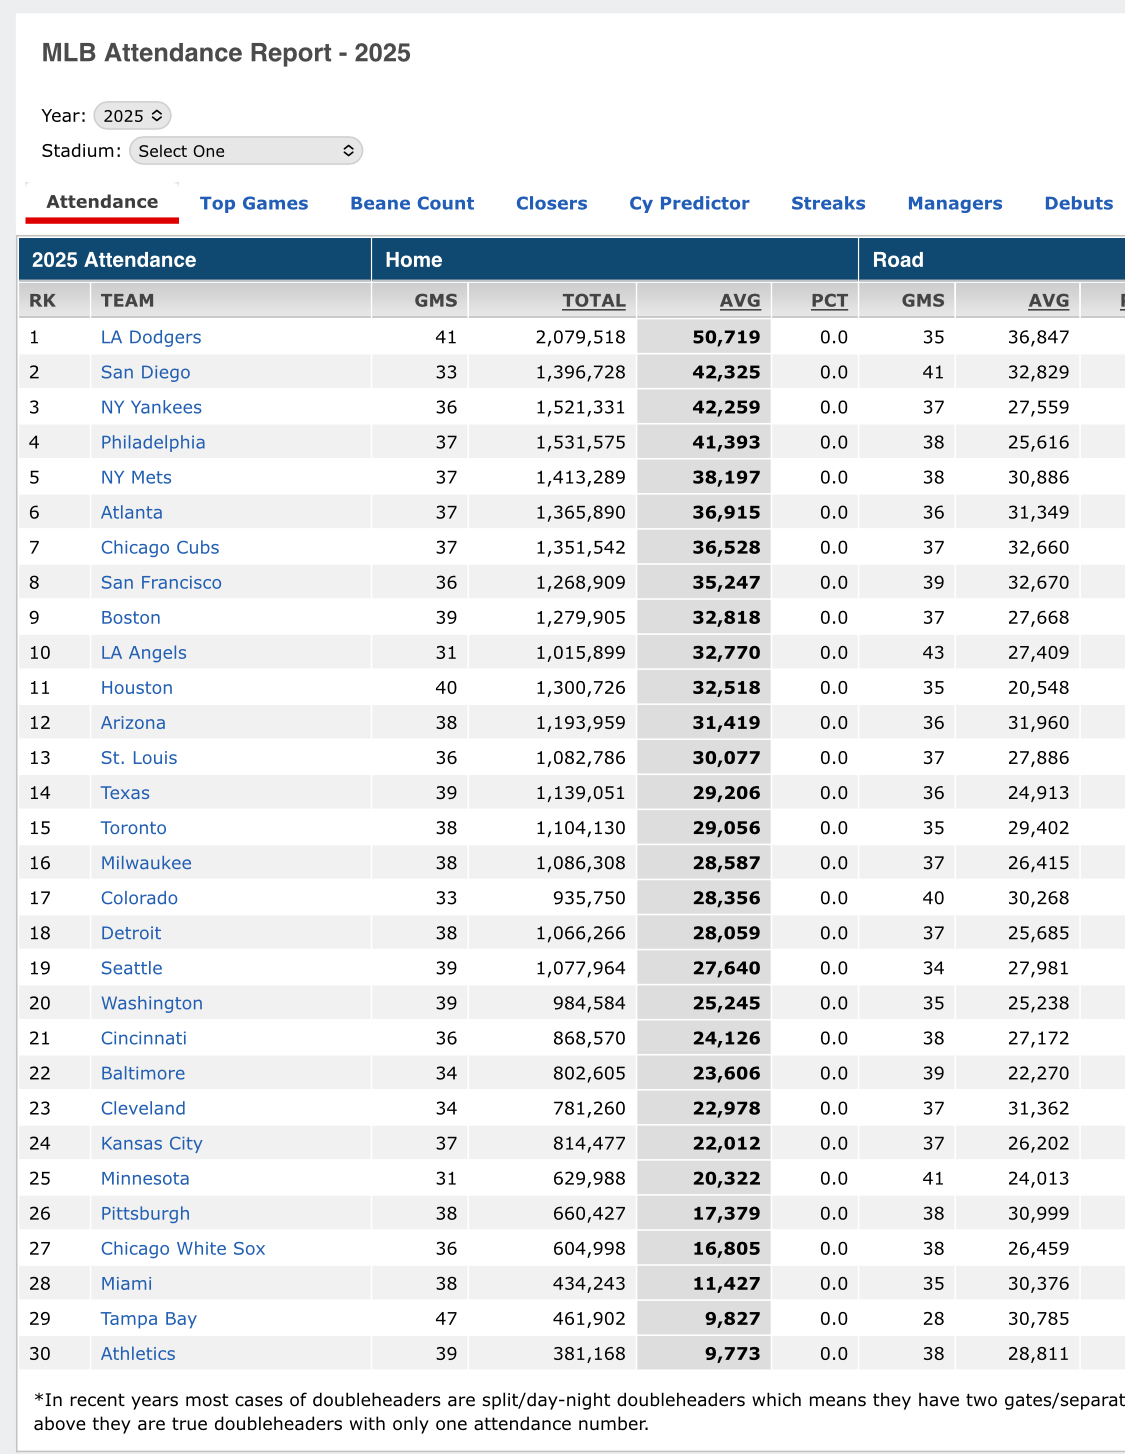
Task: Sort by Home PCT column header
Action: tap(829, 300)
